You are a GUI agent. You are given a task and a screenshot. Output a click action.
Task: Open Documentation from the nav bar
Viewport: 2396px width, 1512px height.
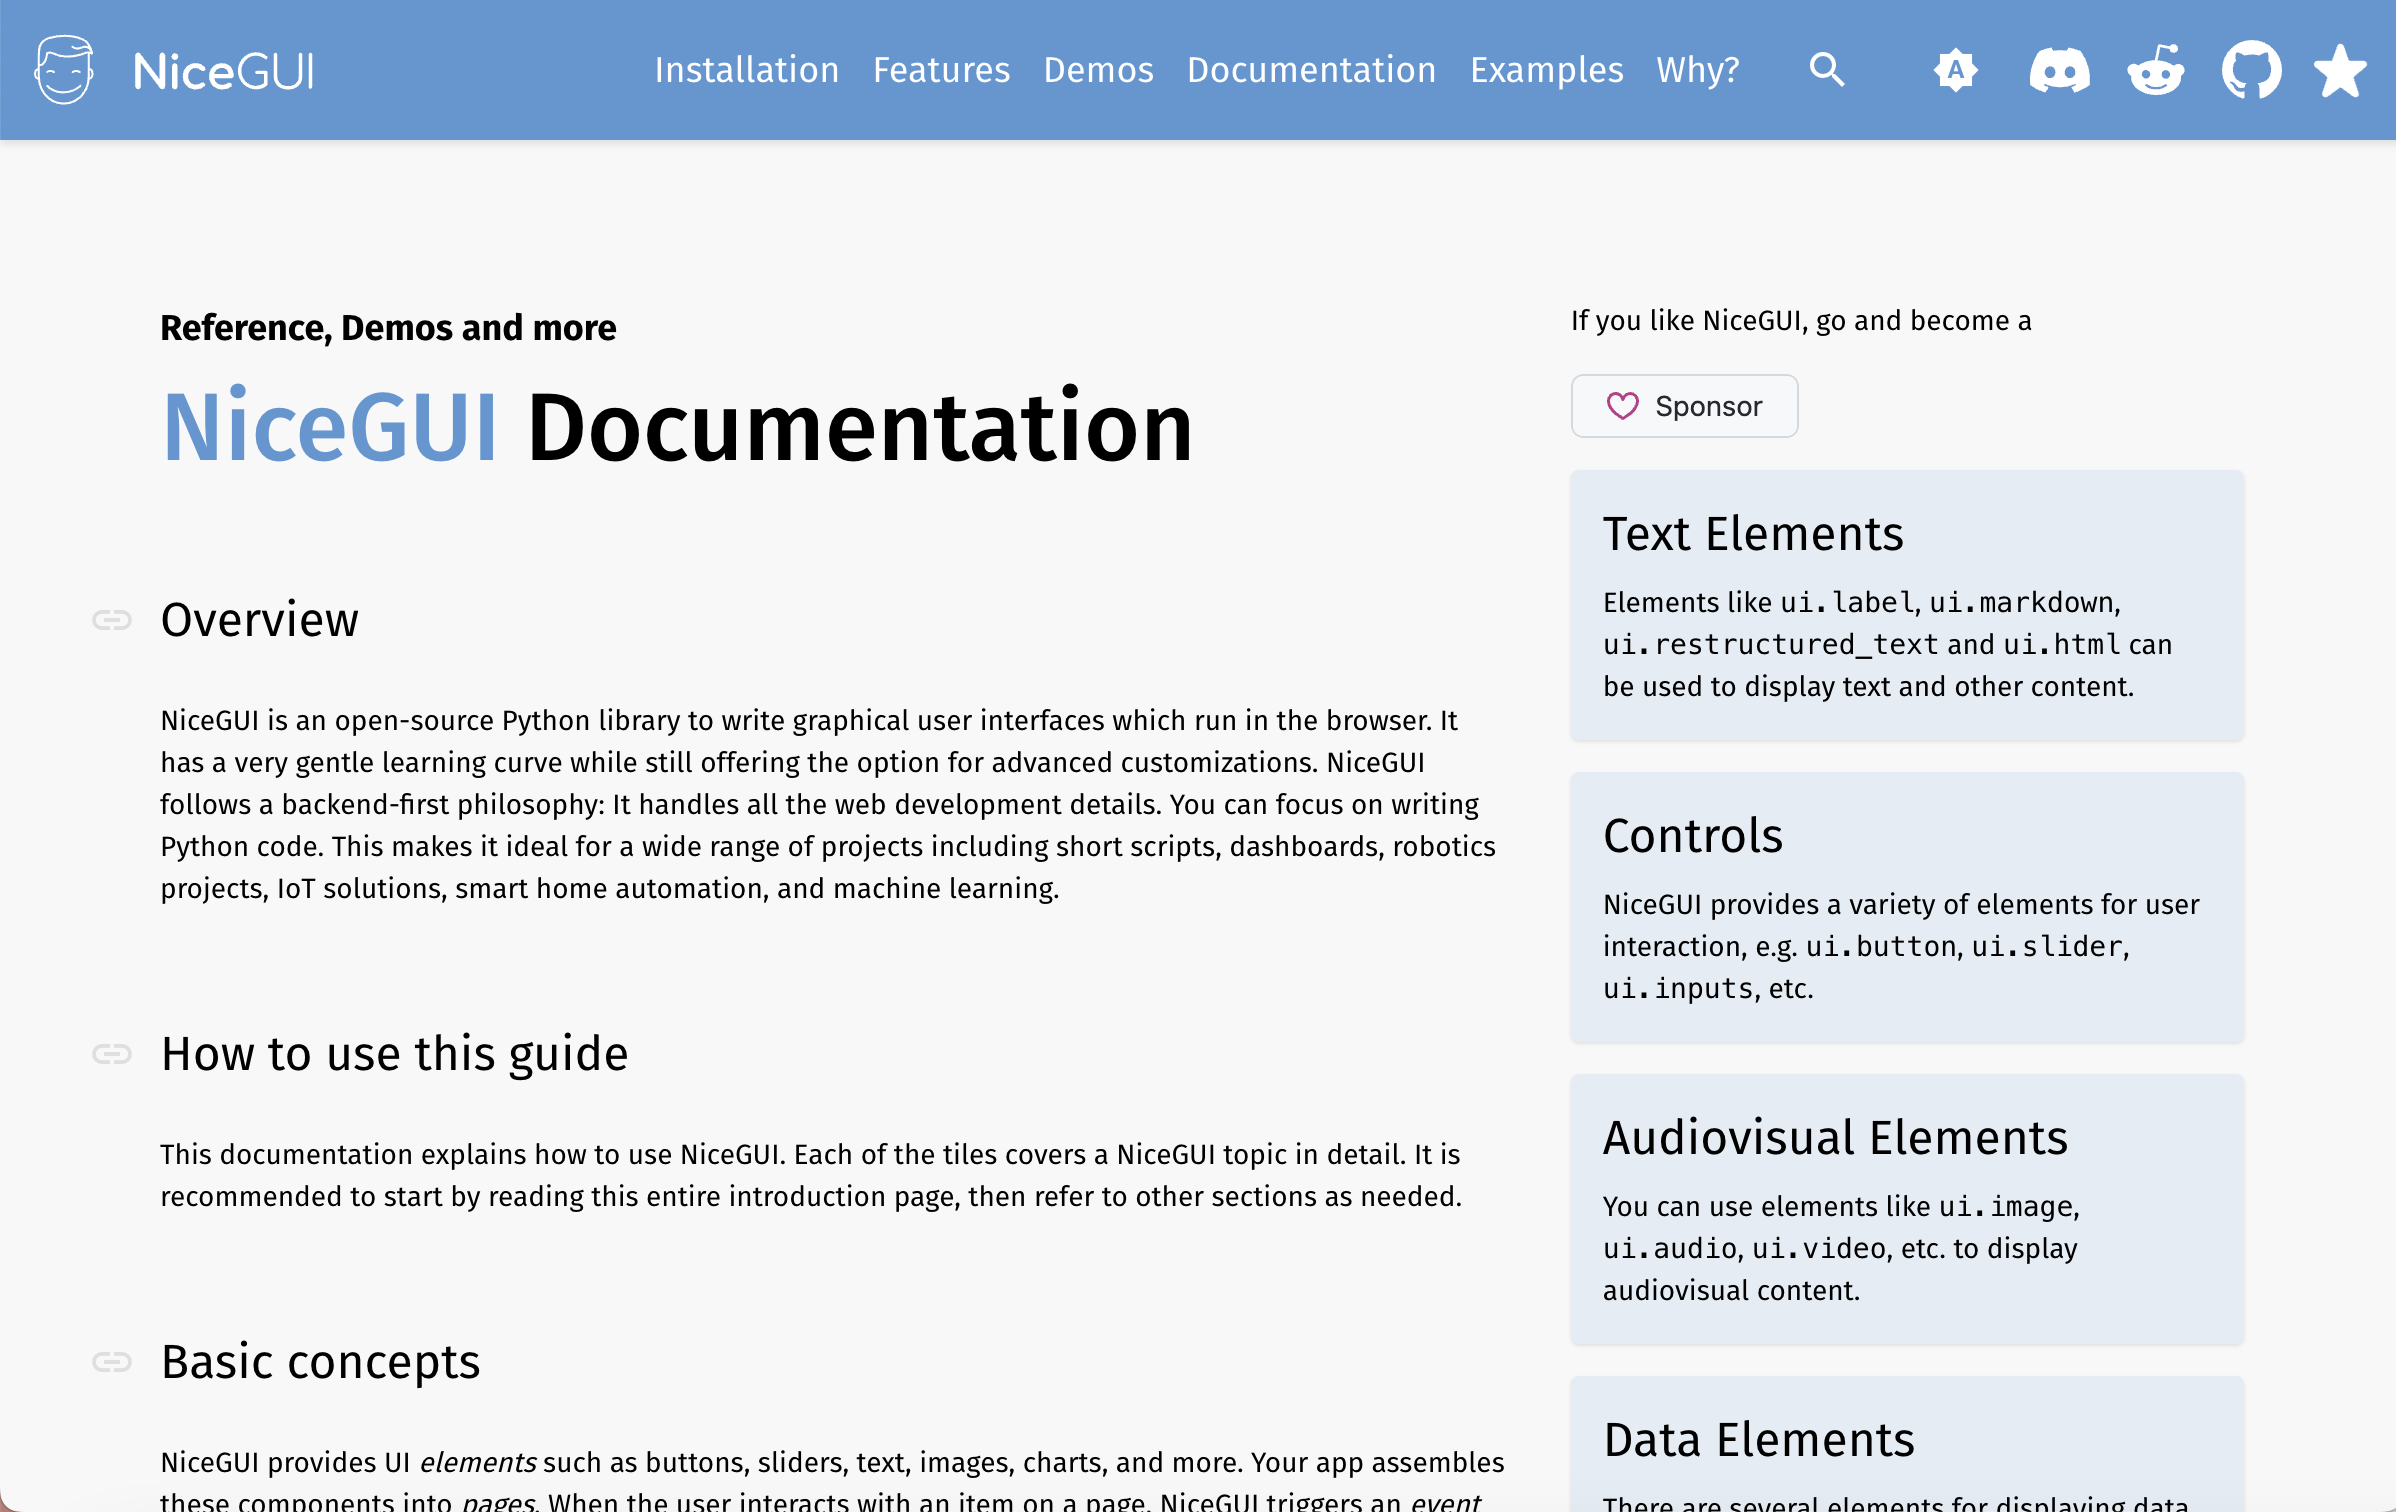point(1311,70)
